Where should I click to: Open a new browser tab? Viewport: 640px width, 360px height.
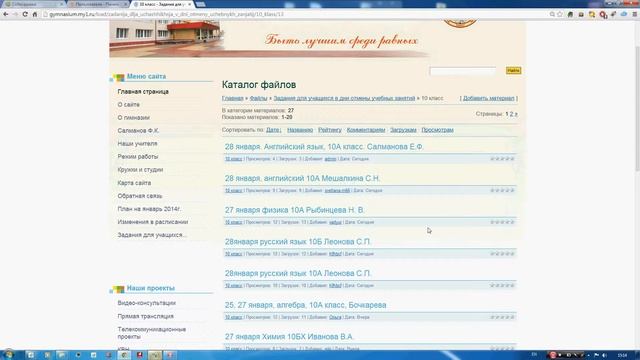pos(200,4)
